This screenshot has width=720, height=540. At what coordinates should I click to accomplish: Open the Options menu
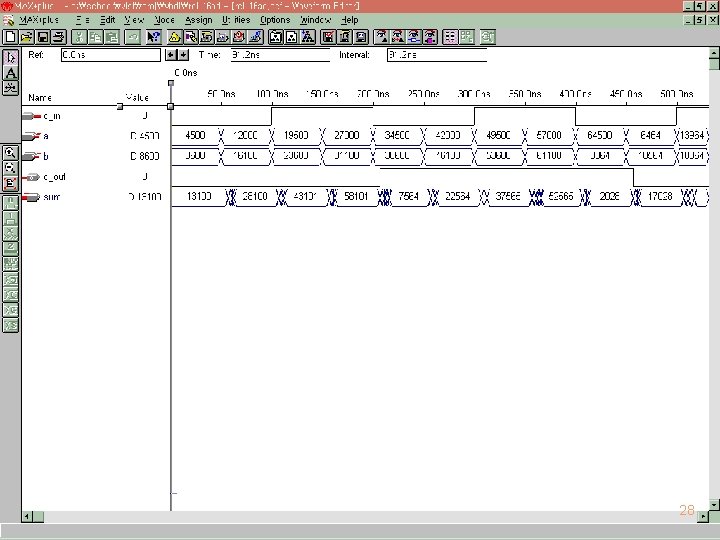[275, 20]
